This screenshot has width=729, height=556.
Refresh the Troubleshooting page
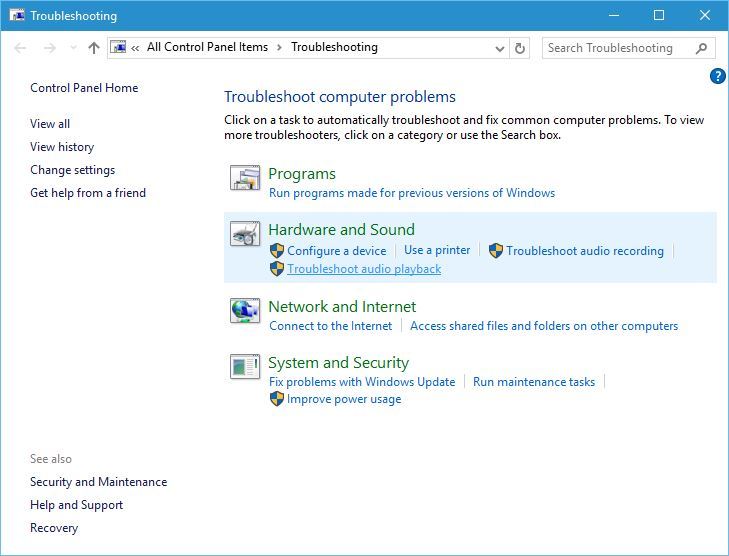[x=520, y=48]
